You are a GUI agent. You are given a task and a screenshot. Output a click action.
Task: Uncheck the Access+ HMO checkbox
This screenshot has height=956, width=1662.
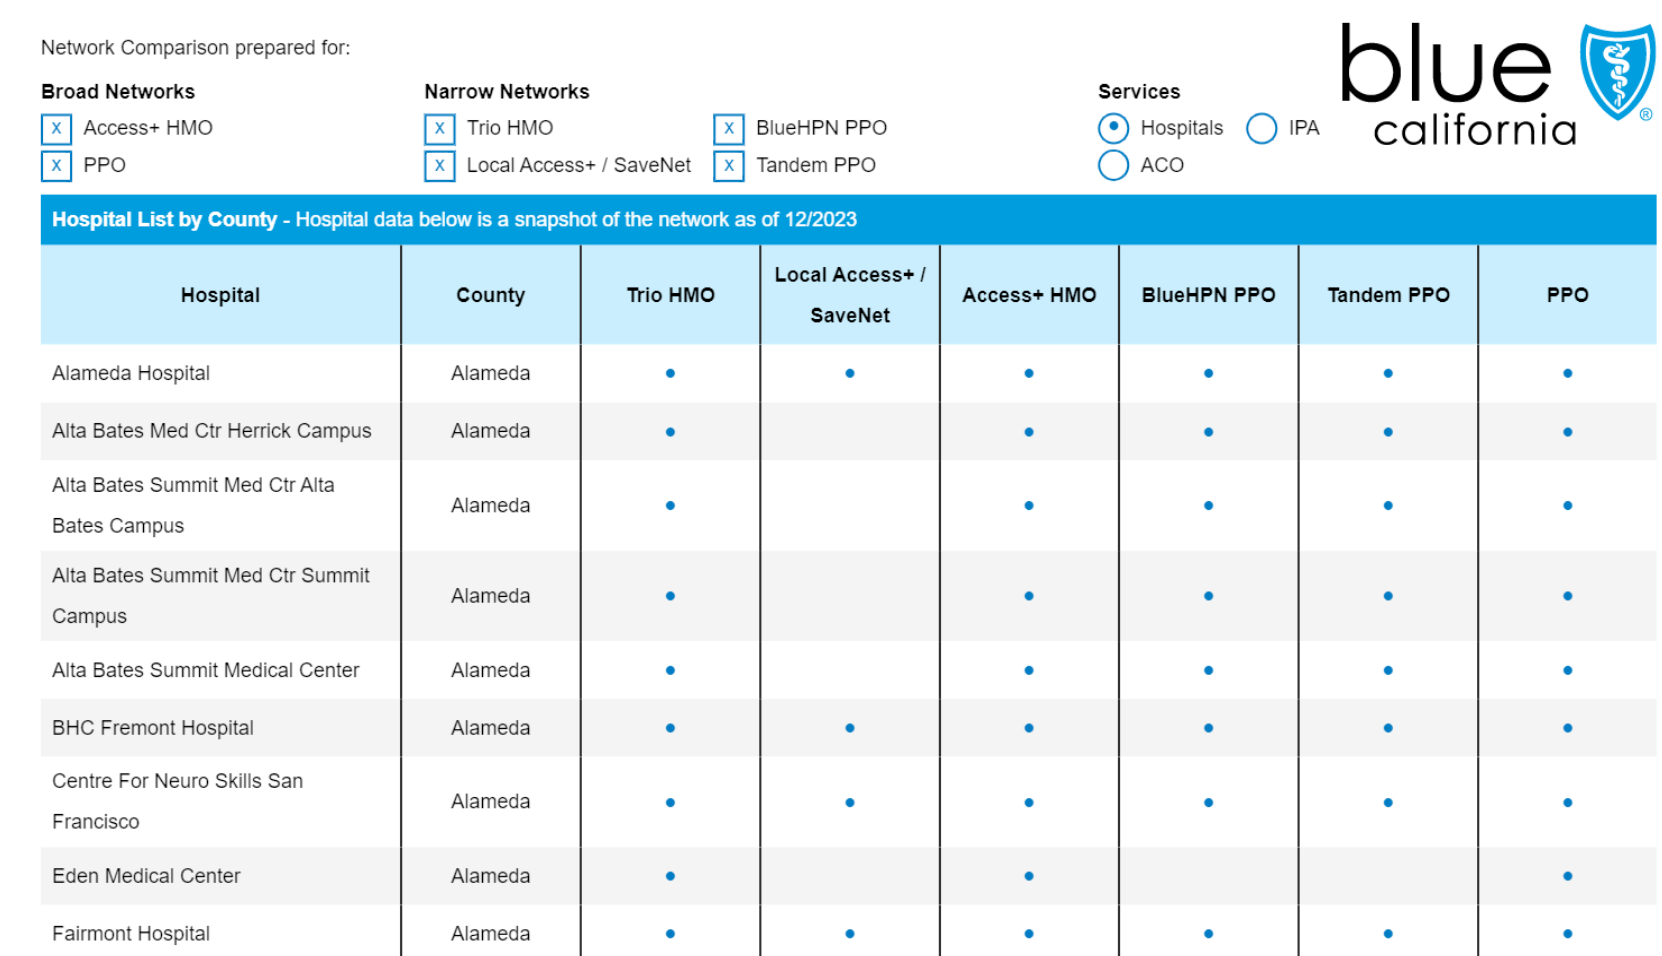point(57,129)
